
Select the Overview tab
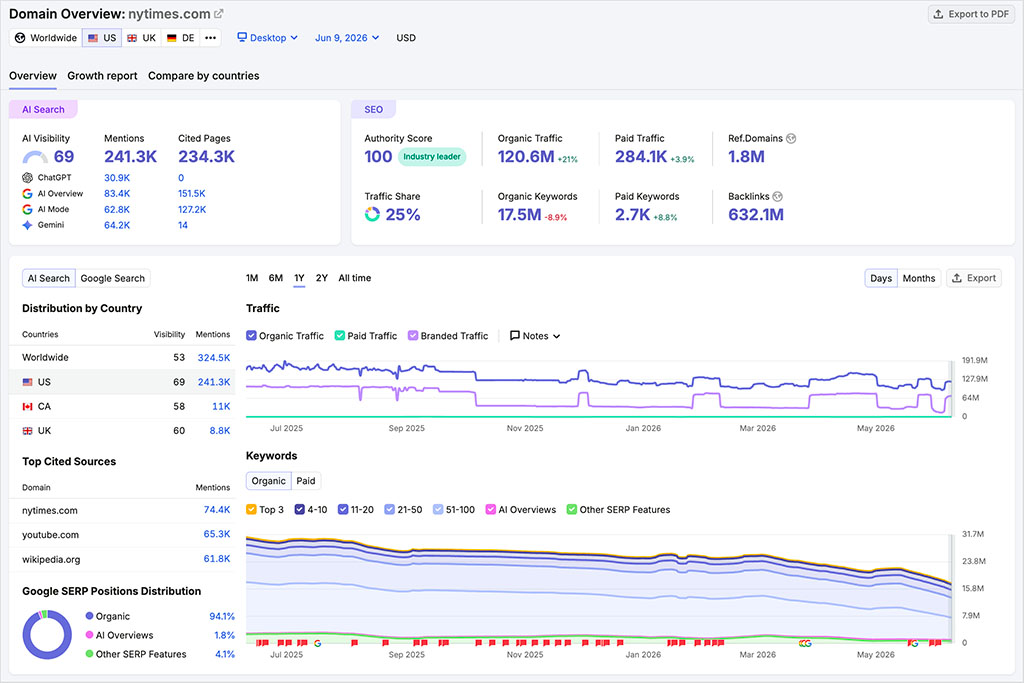[x=33, y=76]
